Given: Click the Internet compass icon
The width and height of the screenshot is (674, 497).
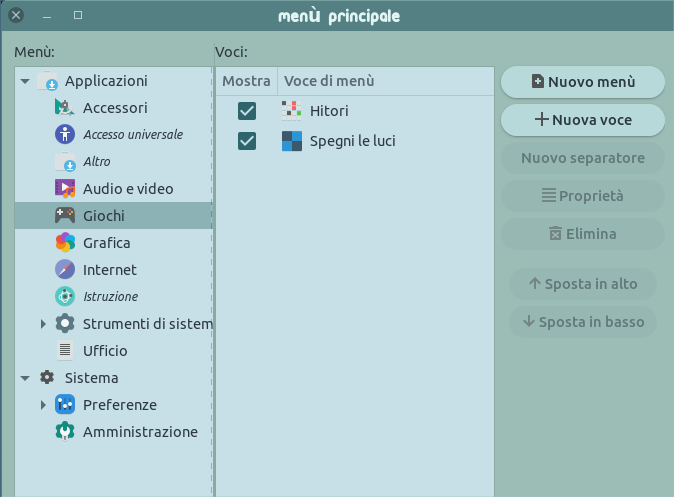Looking at the screenshot, I should click(x=65, y=270).
